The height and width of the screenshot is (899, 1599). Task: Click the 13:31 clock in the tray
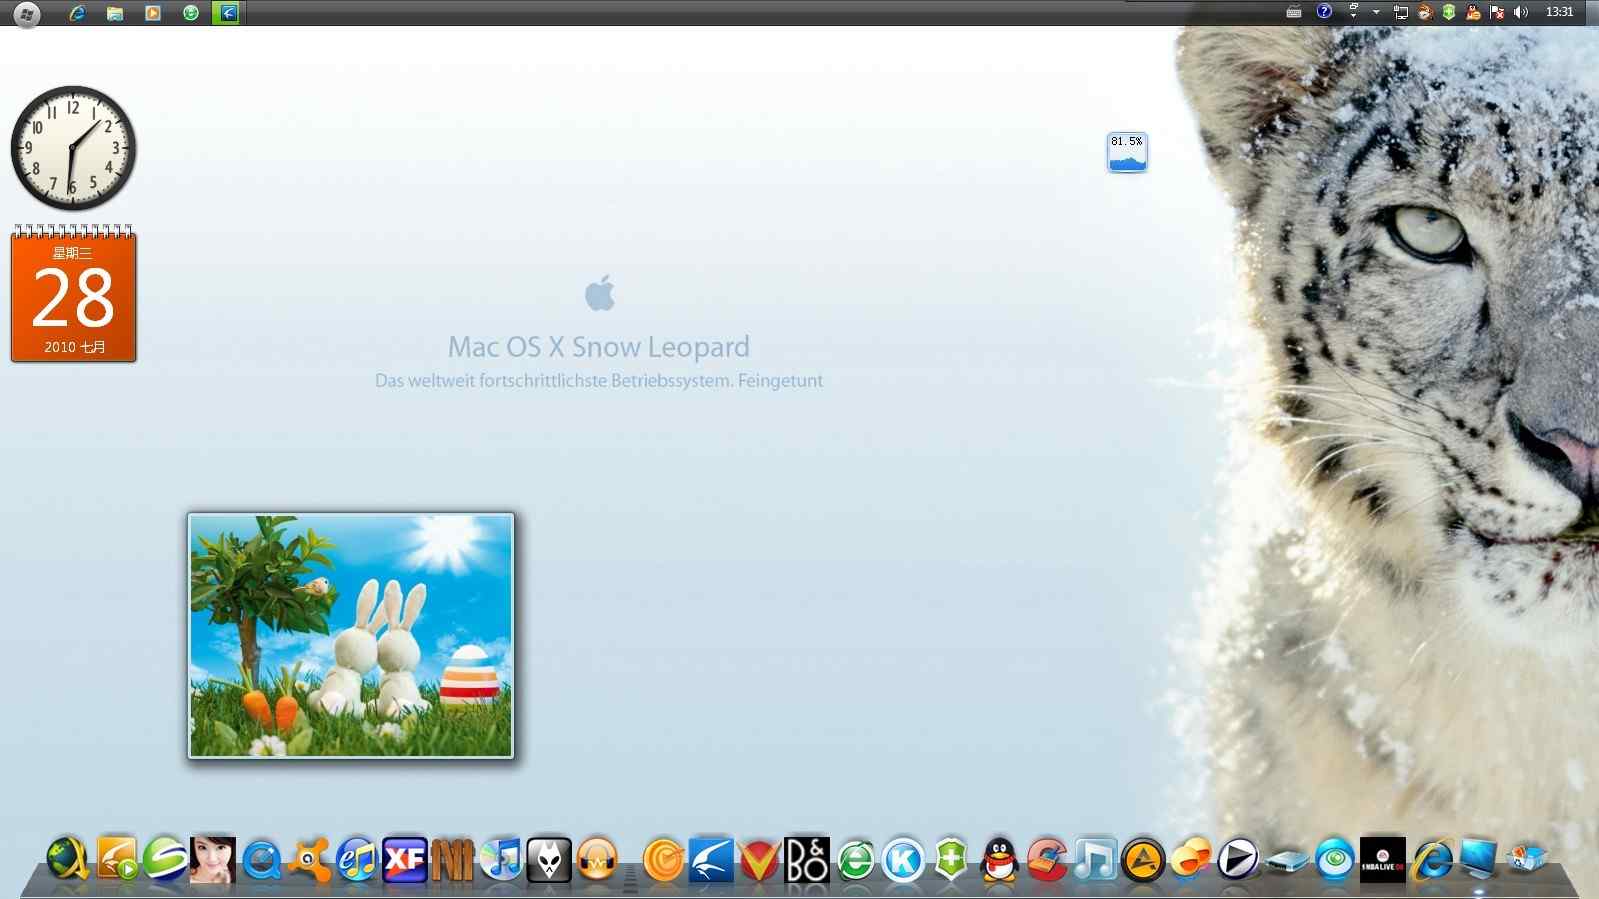[1560, 12]
